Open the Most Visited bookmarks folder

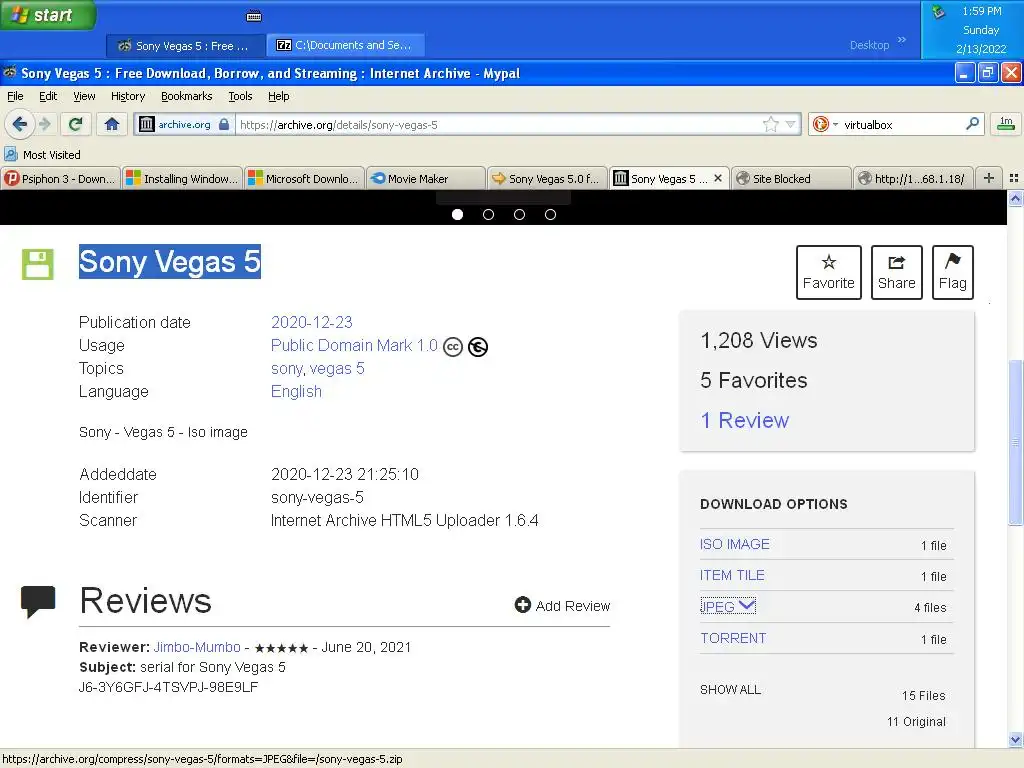[42, 155]
